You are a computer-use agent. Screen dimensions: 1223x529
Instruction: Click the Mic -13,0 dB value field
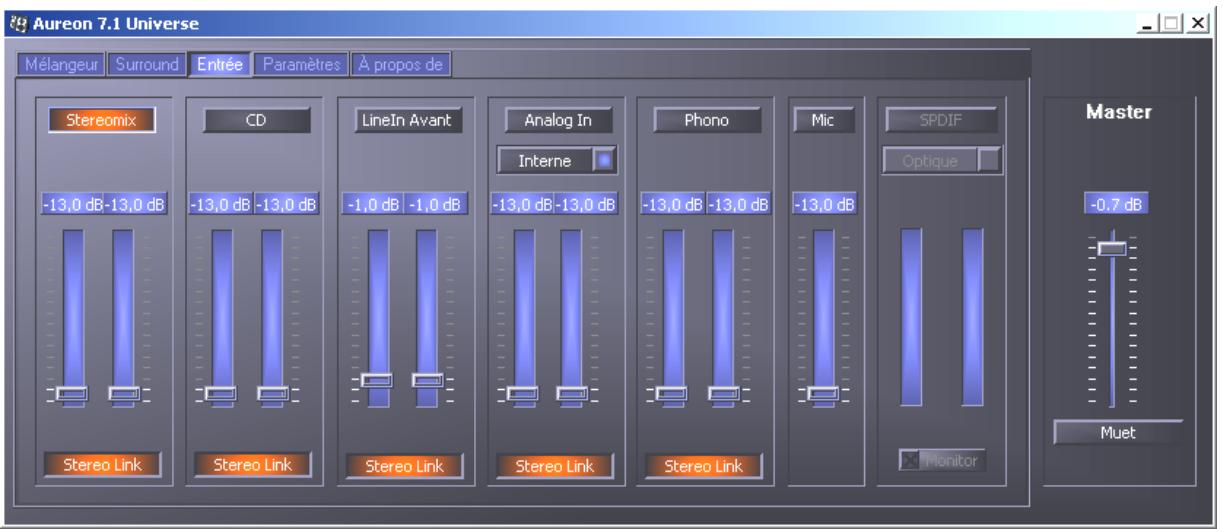(x=824, y=205)
